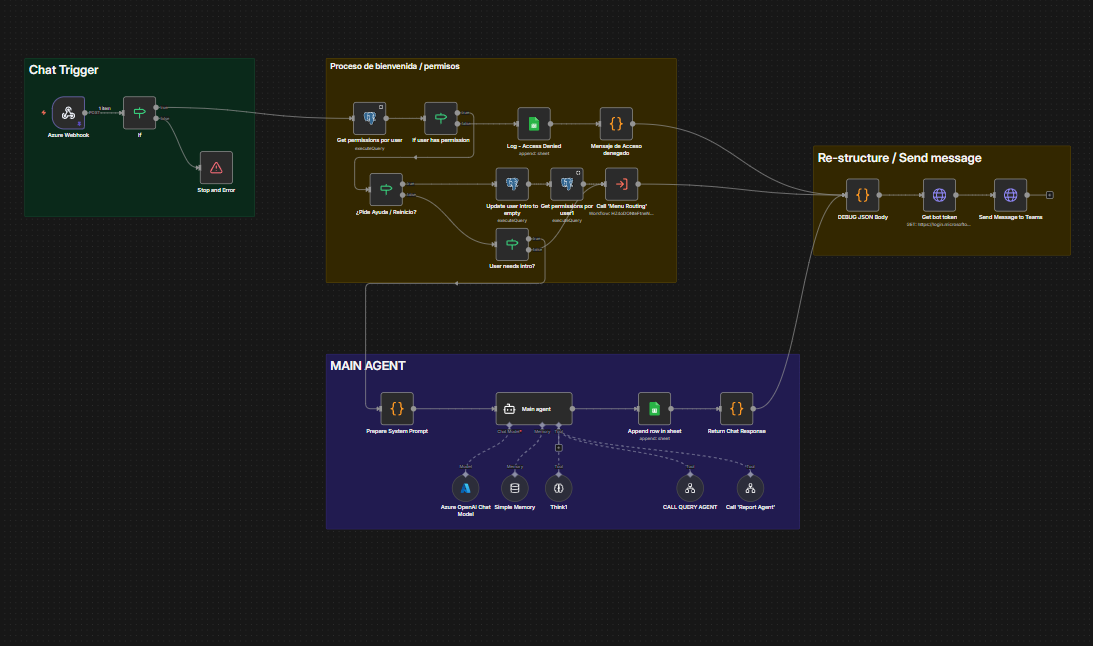Screen dimensions: 1093x646
Task: Select the Get permissions por user node
Action: [369, 118]
